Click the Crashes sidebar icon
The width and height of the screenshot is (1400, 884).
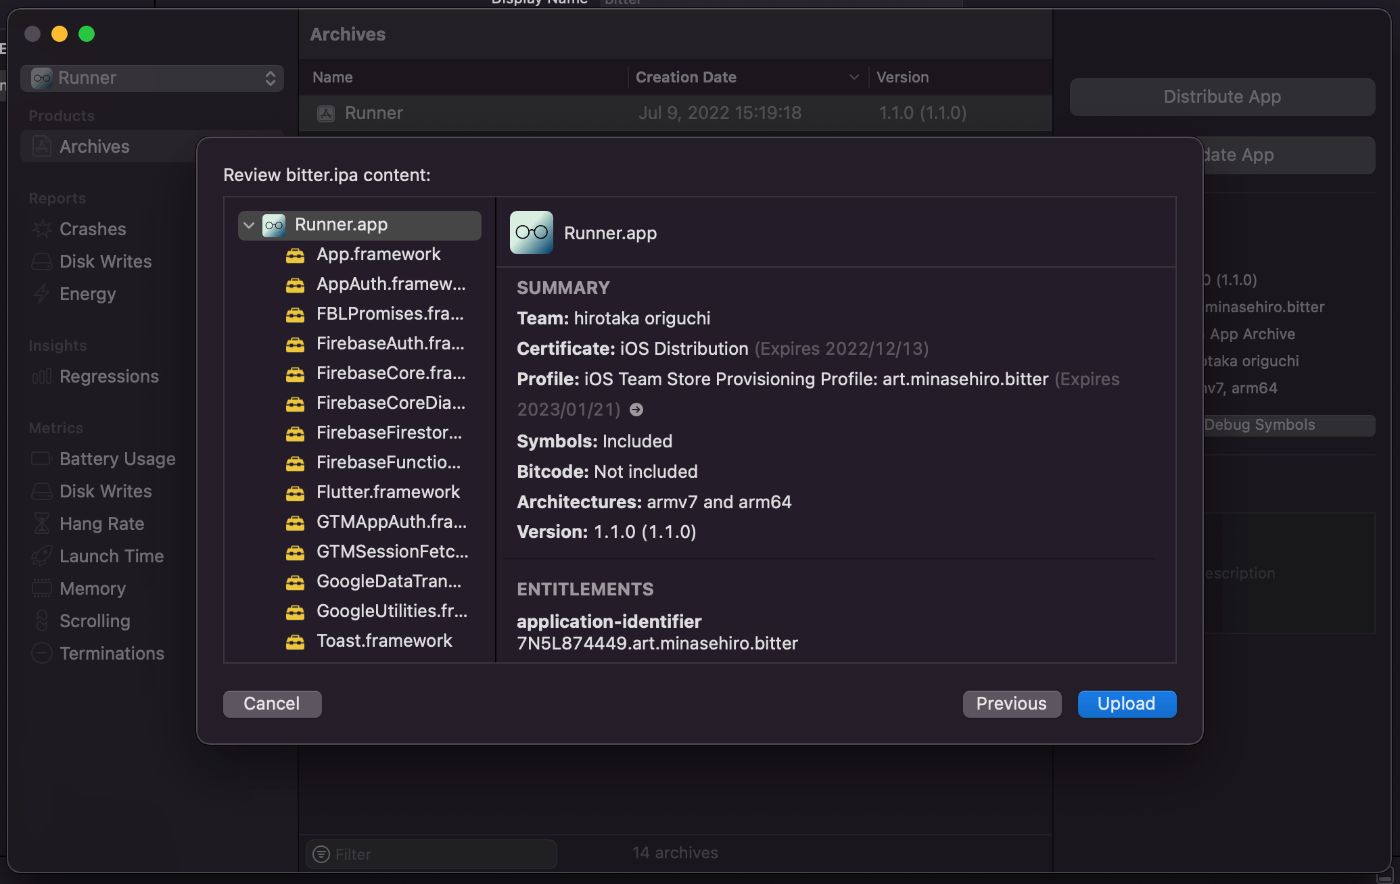pos(42,229)
